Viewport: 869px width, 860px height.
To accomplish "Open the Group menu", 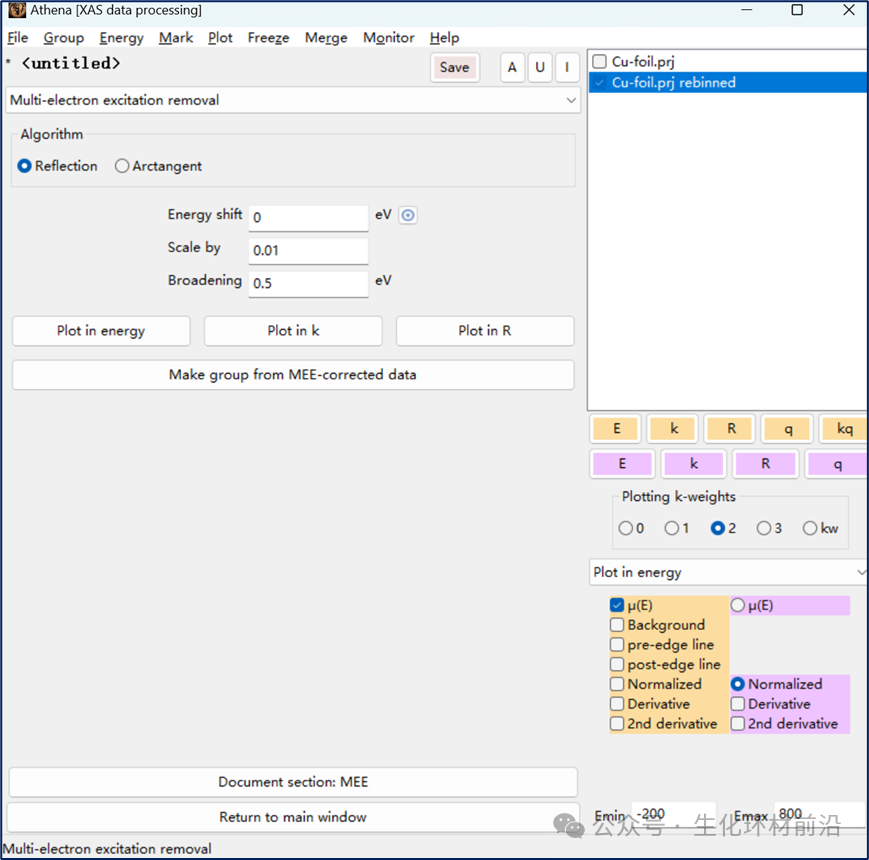I will click(x=64, y=38).
